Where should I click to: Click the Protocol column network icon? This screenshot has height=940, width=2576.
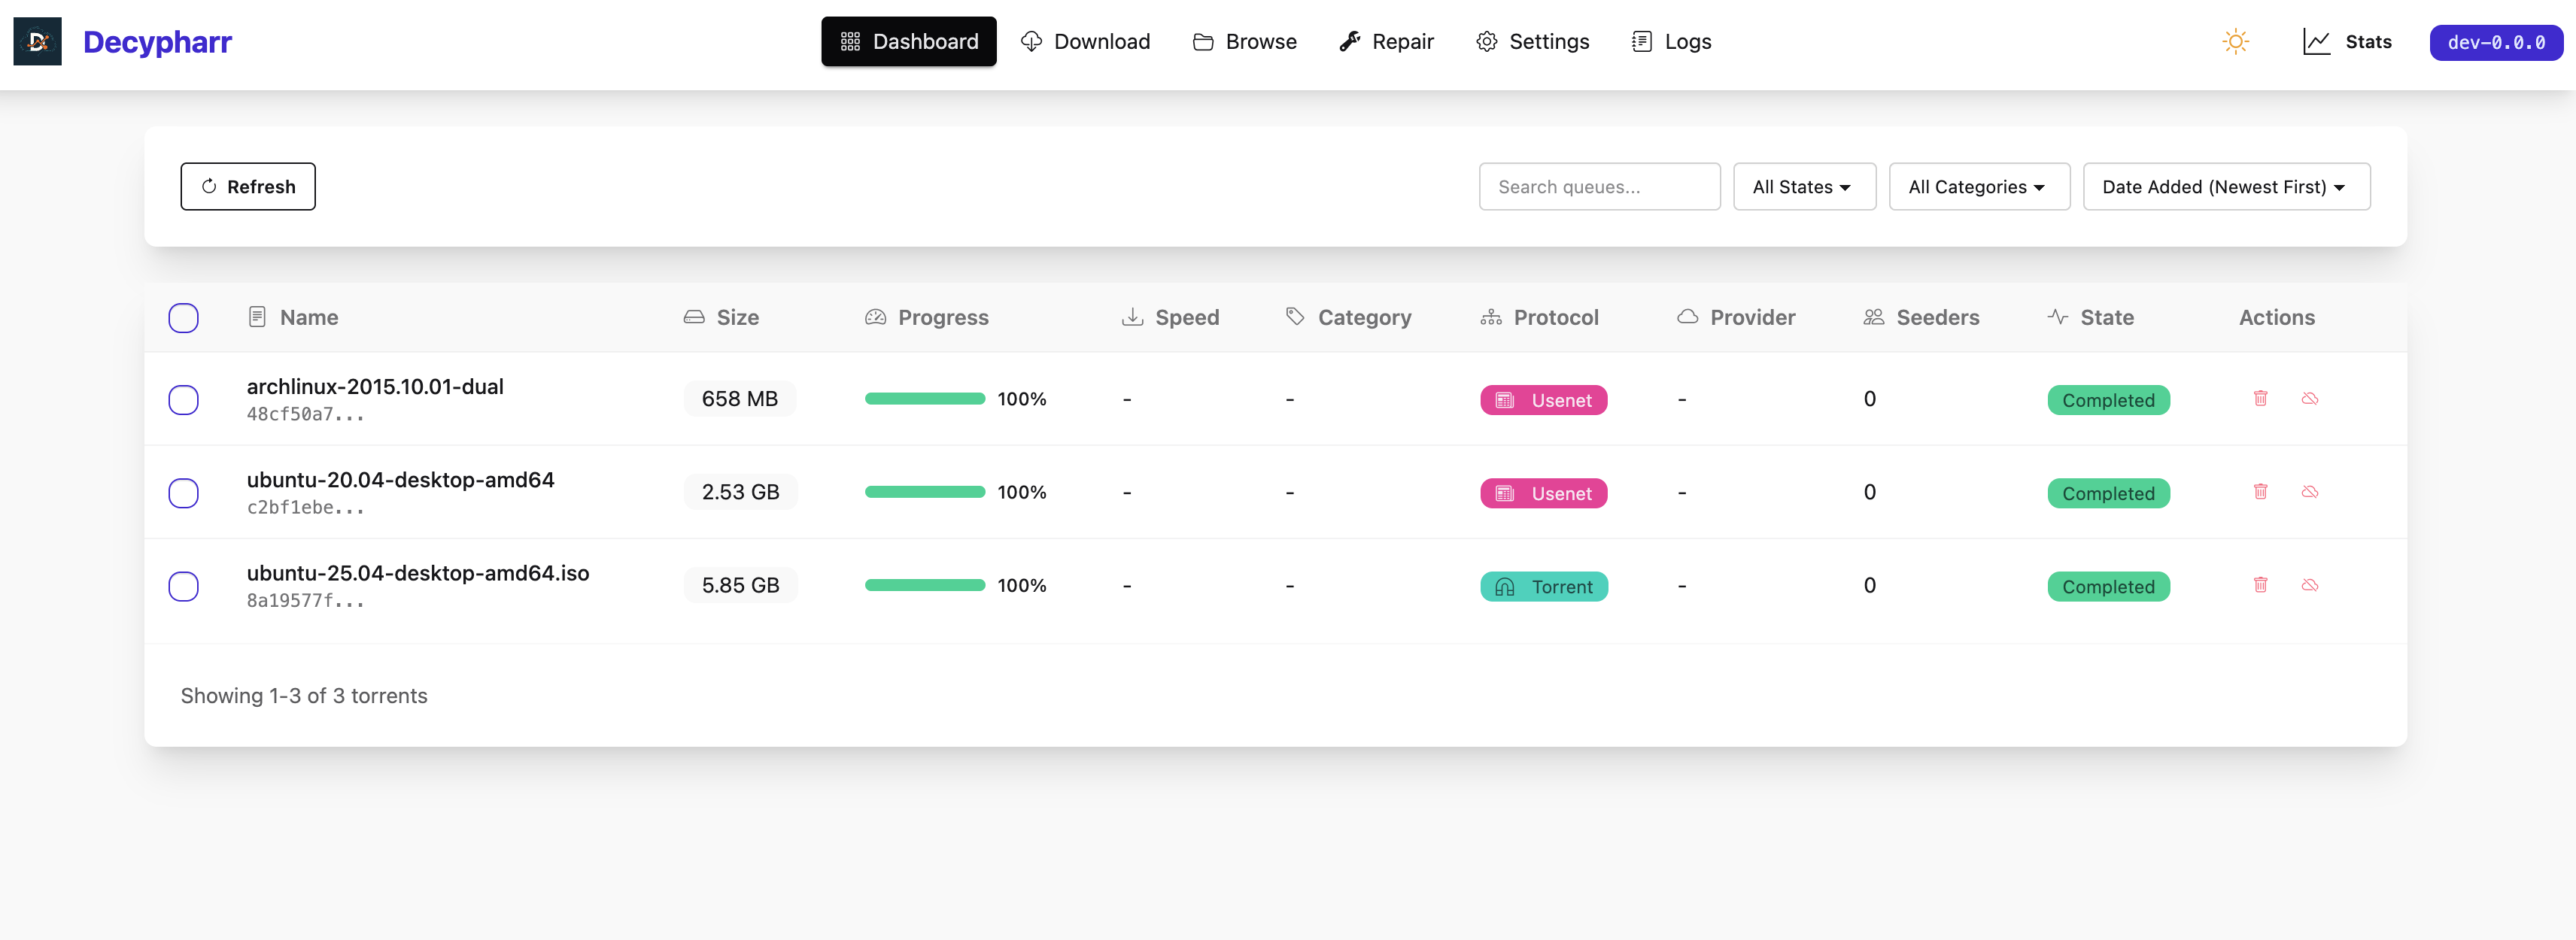click(1491, 317)
